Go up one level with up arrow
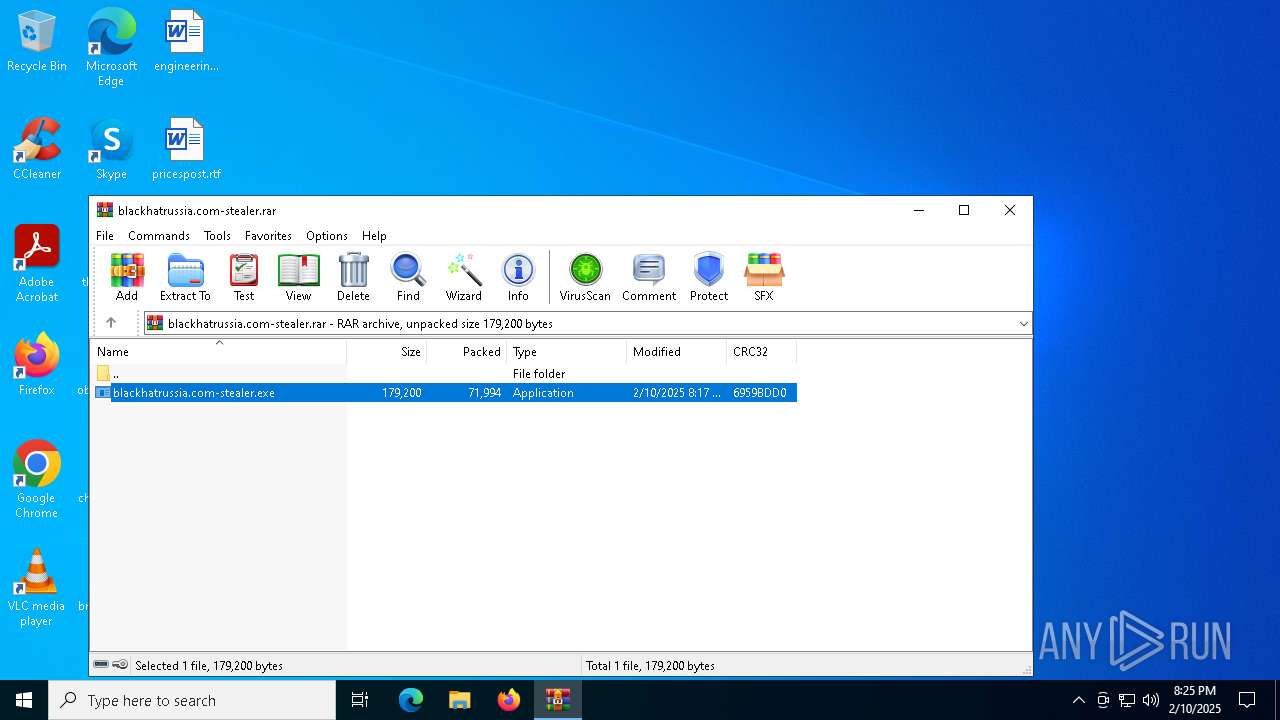Image resolution: width=1280 pixels, height=720 pixels. (111, 323)
